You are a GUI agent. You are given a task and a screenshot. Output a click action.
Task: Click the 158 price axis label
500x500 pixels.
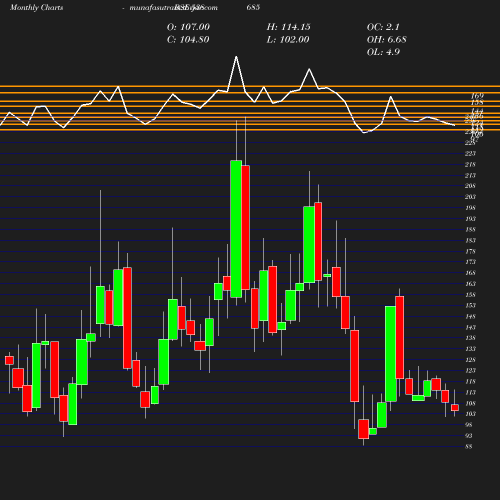(470, 295)
